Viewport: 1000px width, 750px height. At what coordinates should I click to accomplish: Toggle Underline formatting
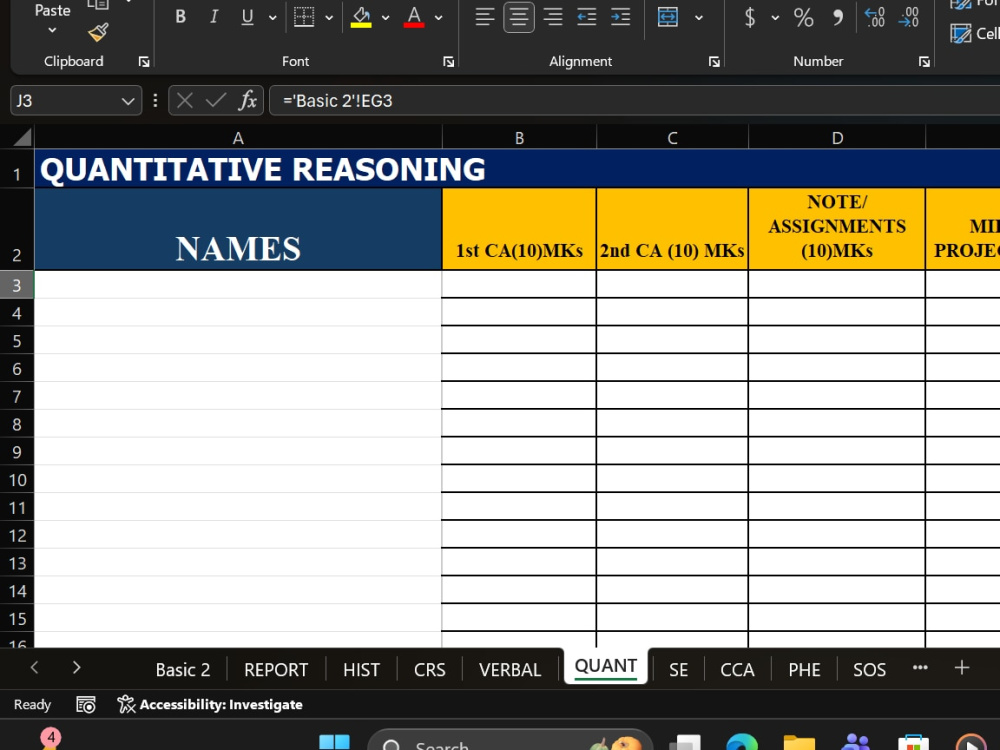point(247,17)
